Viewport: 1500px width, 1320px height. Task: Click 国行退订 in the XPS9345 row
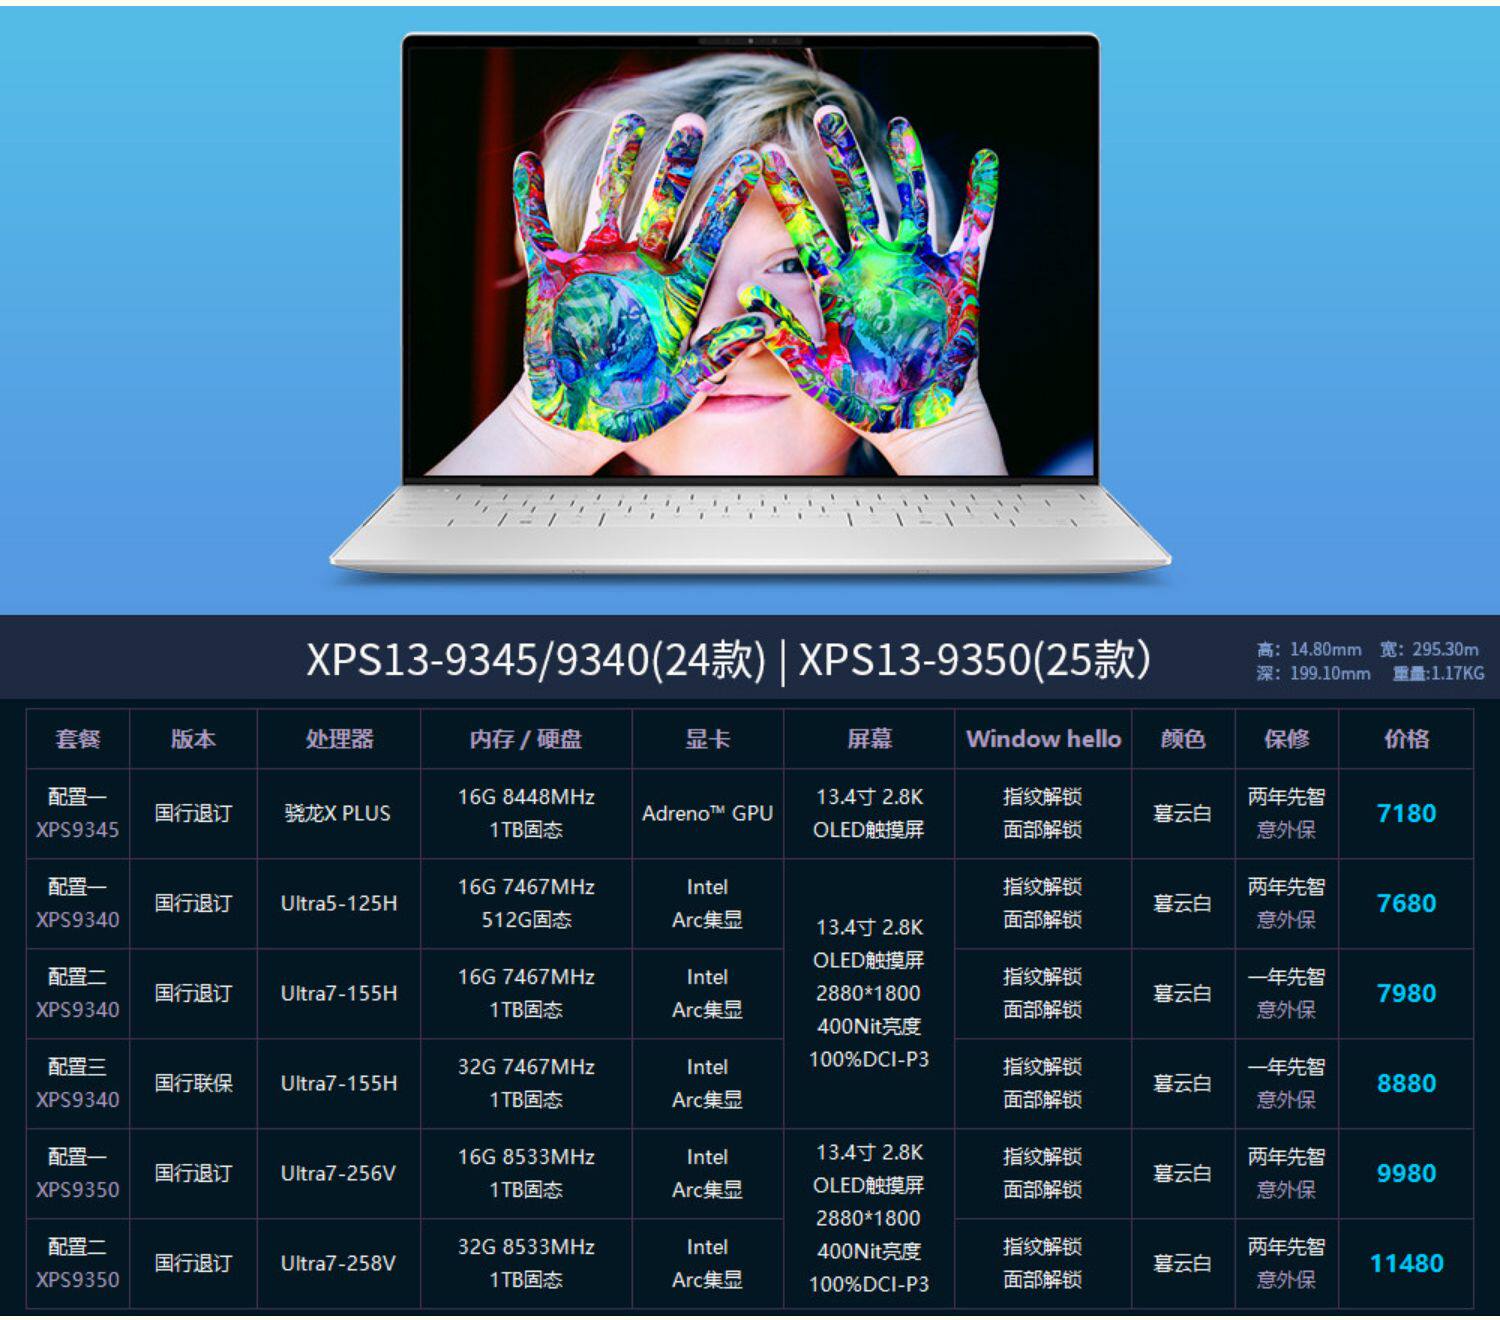coord(193,813)
